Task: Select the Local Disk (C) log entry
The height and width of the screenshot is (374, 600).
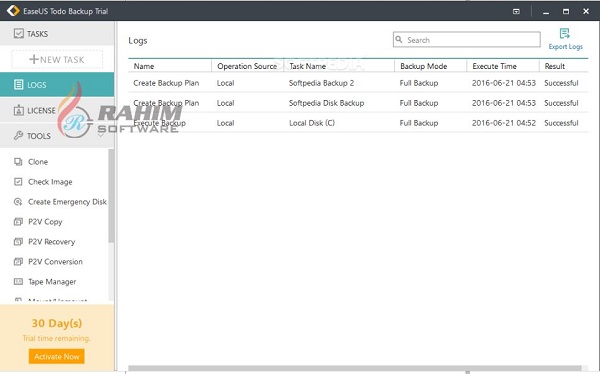Action: click(358, 123)
